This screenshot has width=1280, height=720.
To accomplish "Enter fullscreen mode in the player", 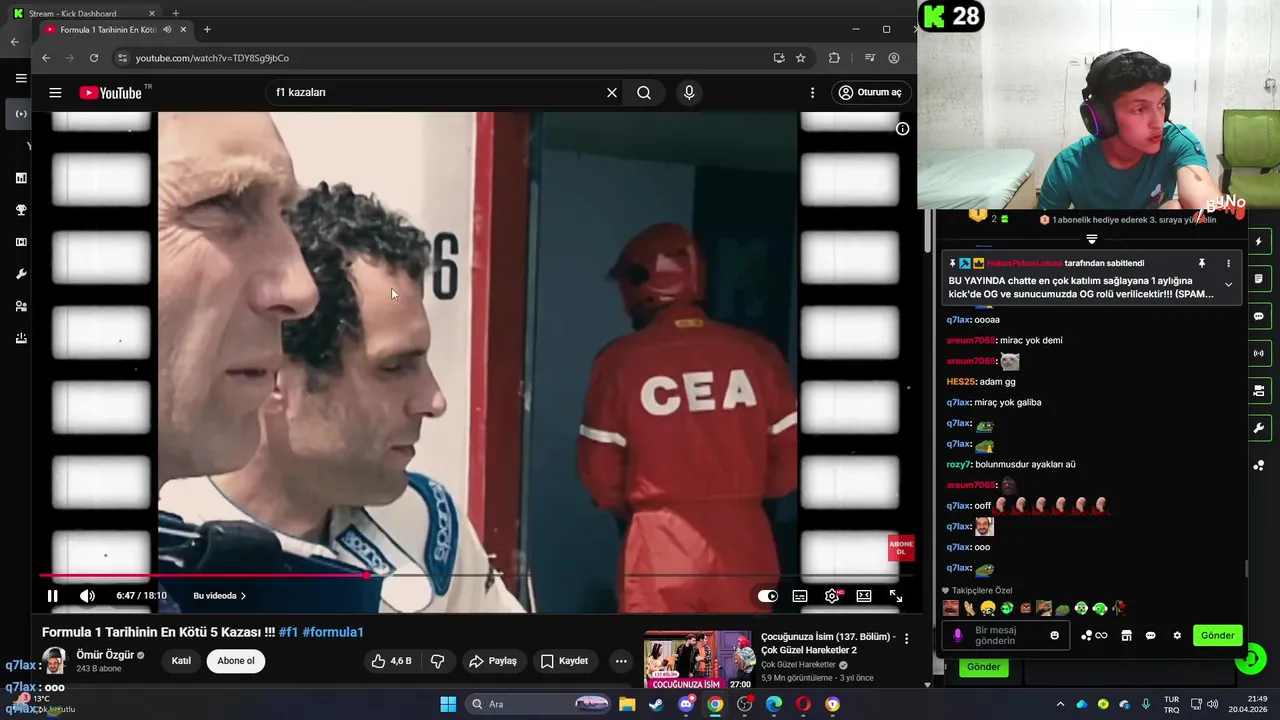I will [x=896, y=596].
